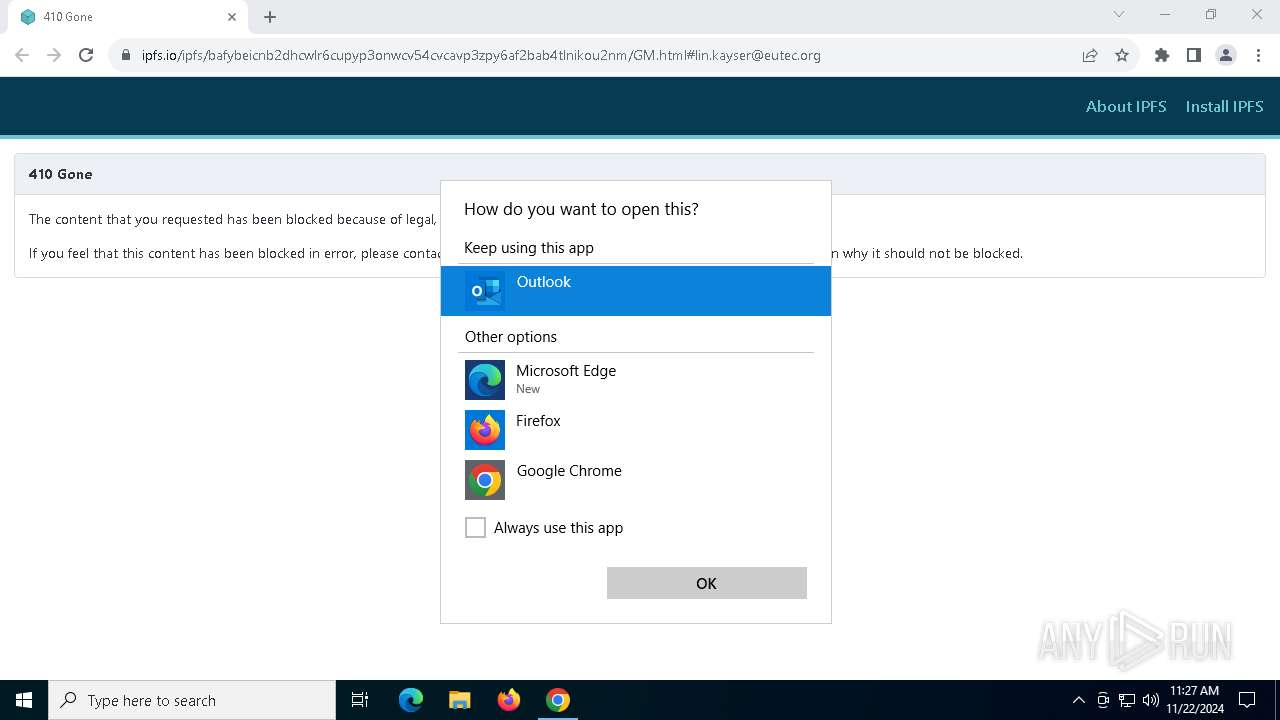The image size is (1280, 720).
Task: Click the address bar URL
Action: pyautogui.click(x=481, y=55)
